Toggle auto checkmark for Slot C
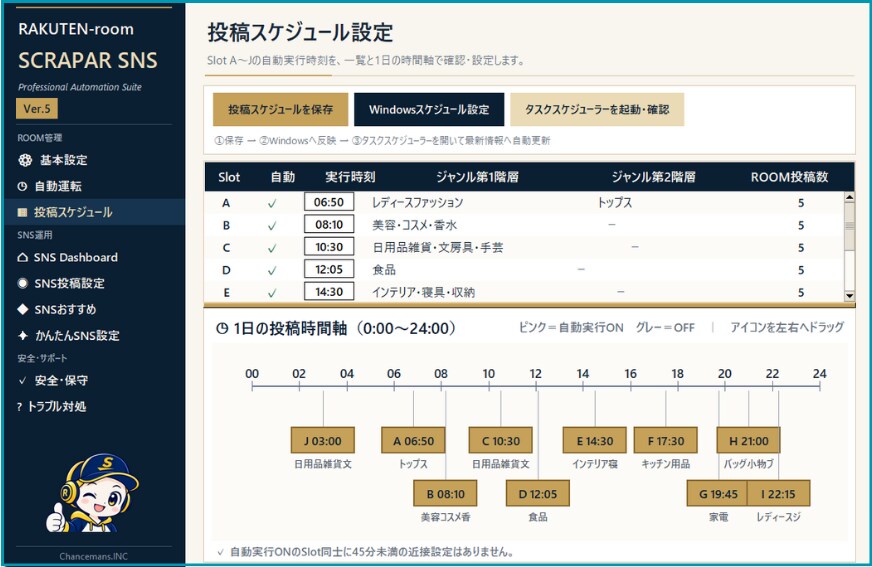Viewport: 872px width, 567px height. (272, 248)
